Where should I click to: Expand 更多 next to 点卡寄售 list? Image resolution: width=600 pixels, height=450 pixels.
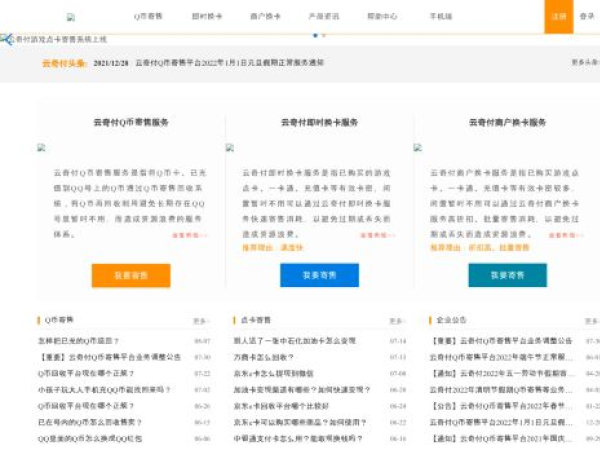pos(397,321)
